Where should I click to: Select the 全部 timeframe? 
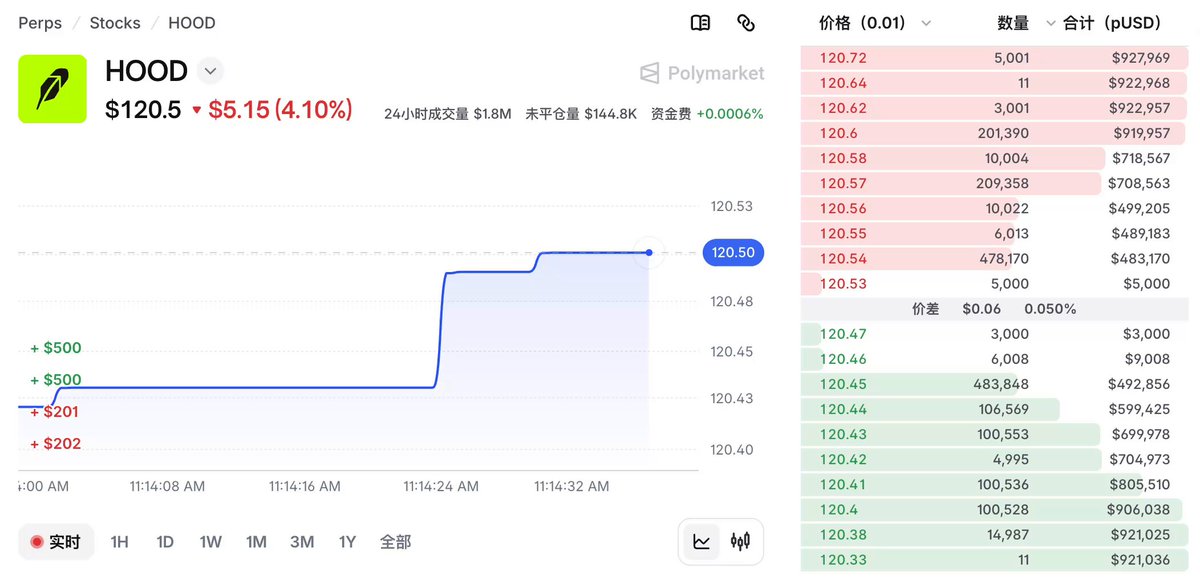[x=395, y=542]
